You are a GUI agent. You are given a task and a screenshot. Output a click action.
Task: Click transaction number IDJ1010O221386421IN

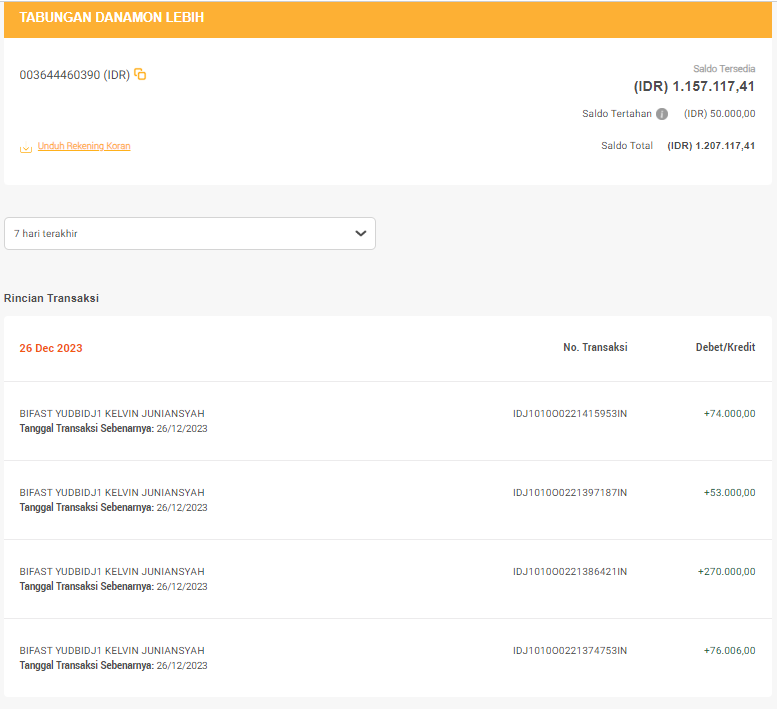[x=570, y=571]
